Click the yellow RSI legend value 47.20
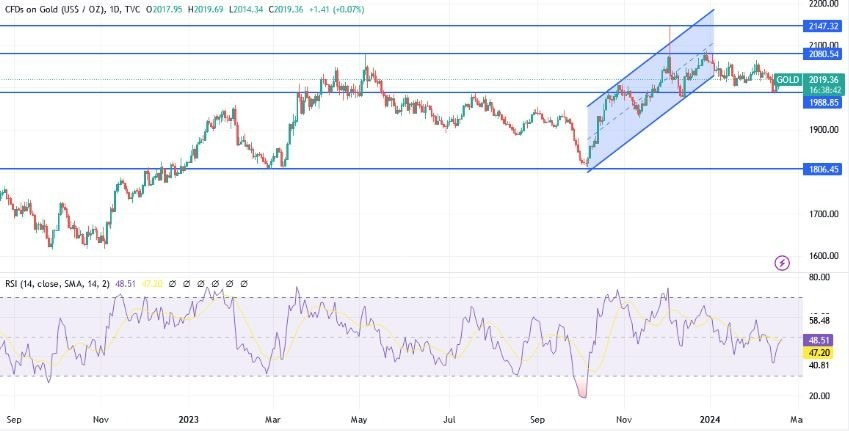 (151, 283)
